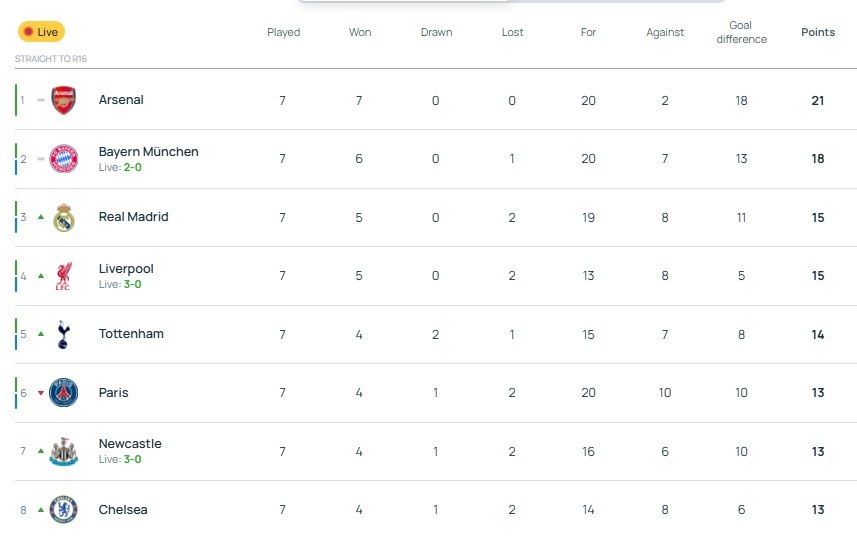This screenshot has width=857, height=543.
Task: Click the Chelsea club crest
Action: [63, 510]
